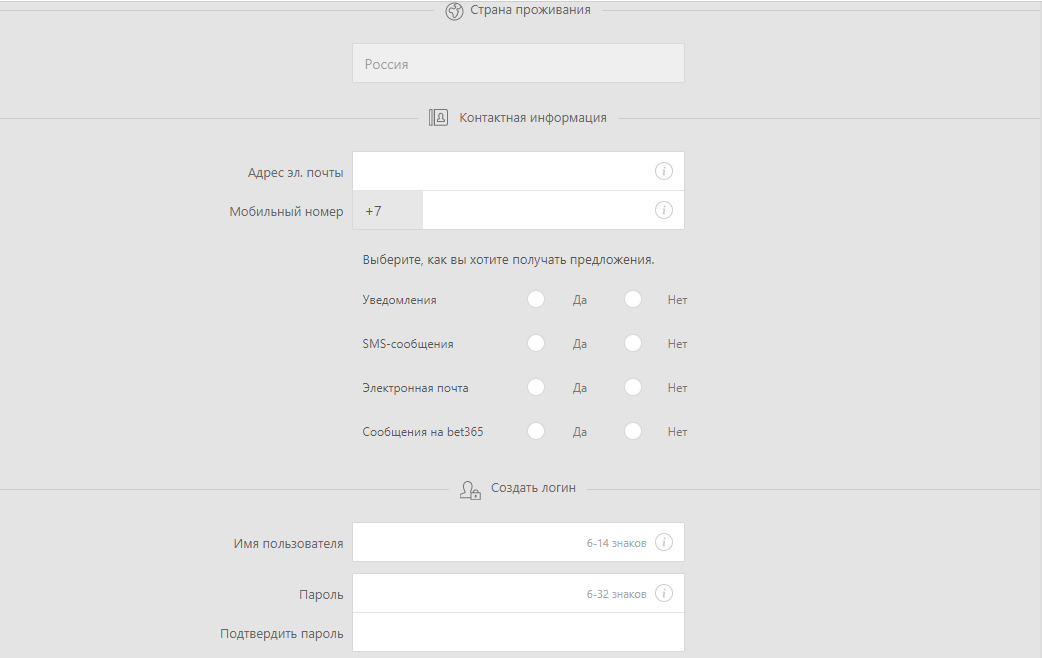
Task: Click the user lock icon beside Создать логин
Action: click(x=470, y=490)
